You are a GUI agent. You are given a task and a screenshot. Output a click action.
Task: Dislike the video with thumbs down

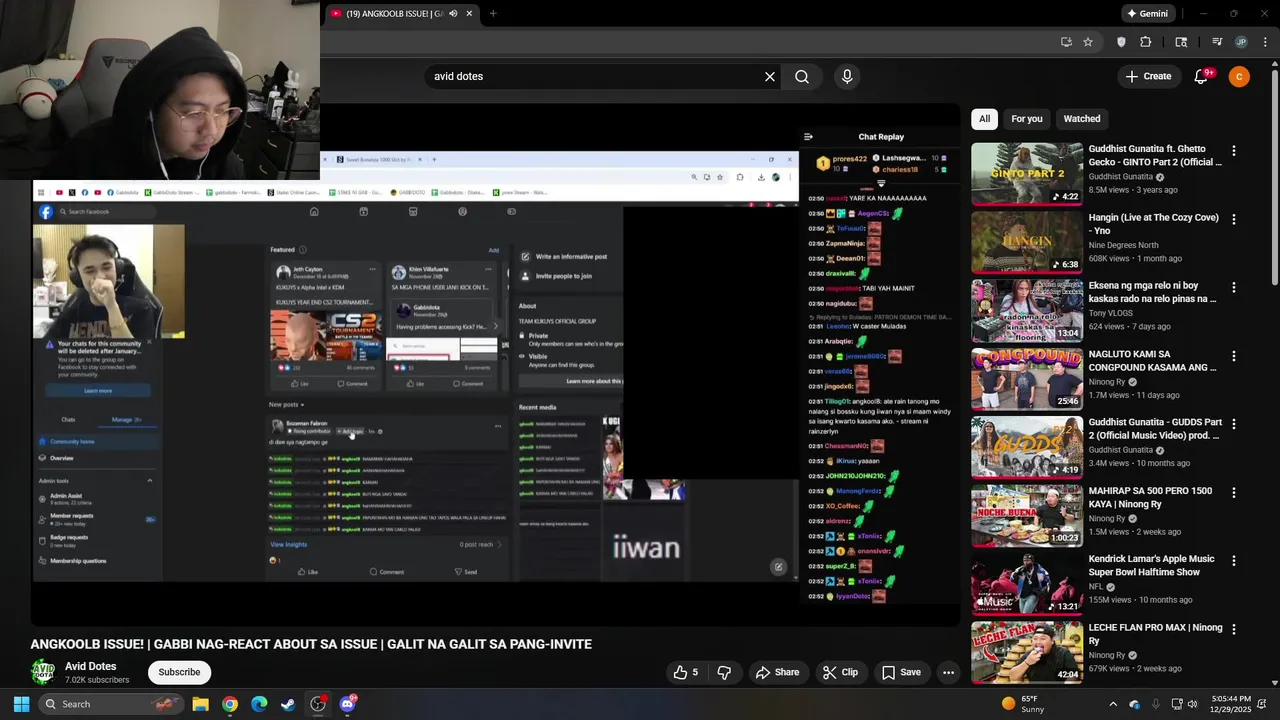[x=725, y=672]
